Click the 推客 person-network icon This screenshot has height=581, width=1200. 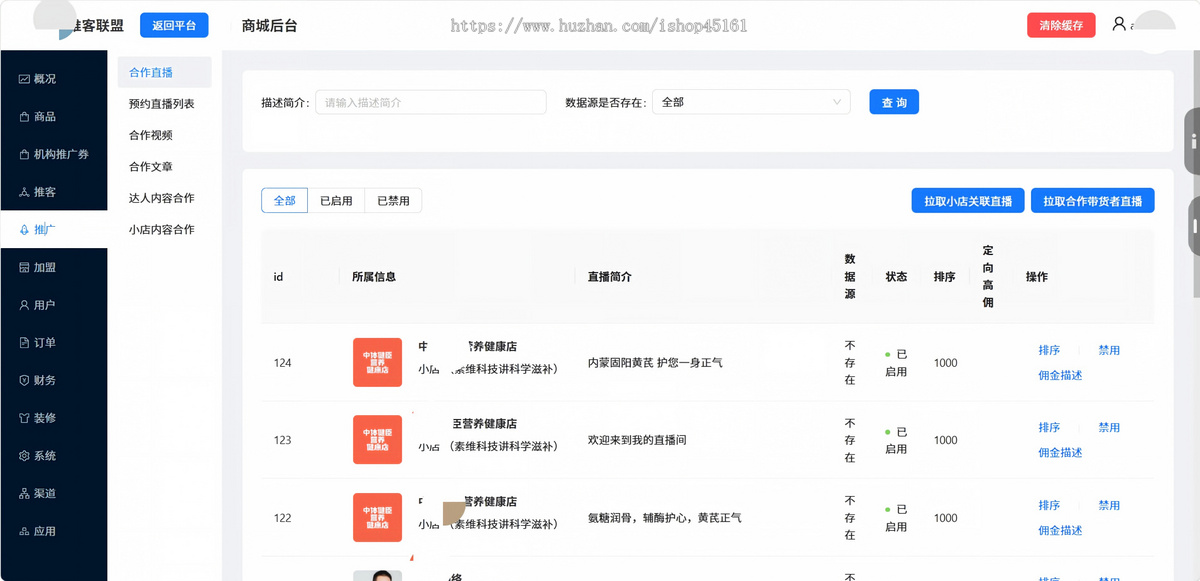24,192
